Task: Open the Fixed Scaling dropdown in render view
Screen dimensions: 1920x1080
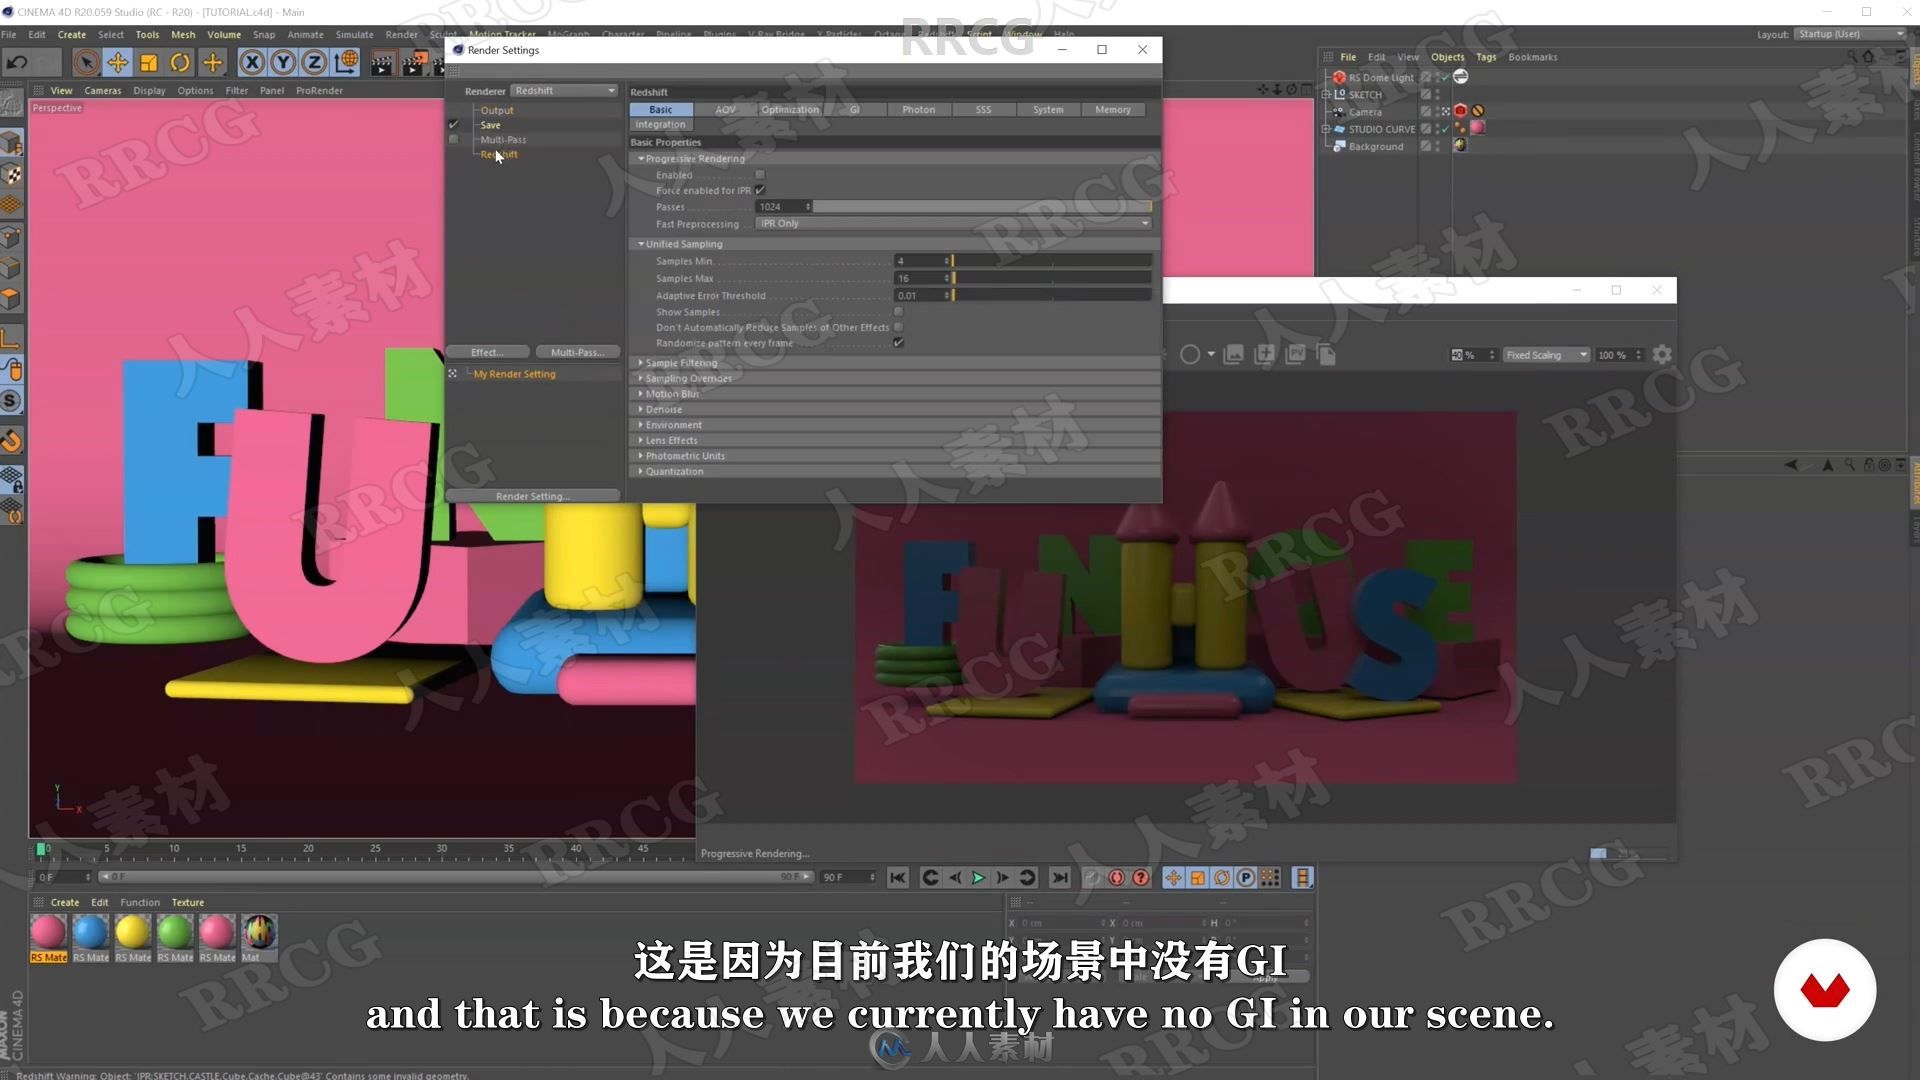Action: (x=1546, y=355)
